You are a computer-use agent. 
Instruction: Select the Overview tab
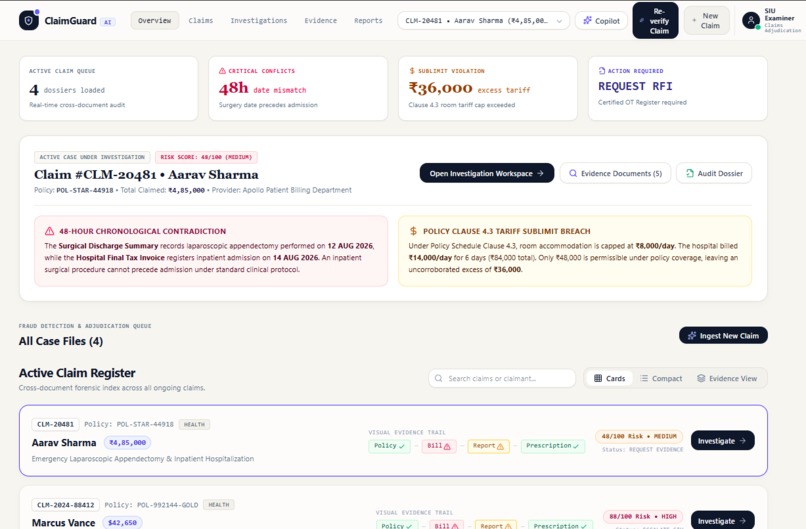point(155,21)
